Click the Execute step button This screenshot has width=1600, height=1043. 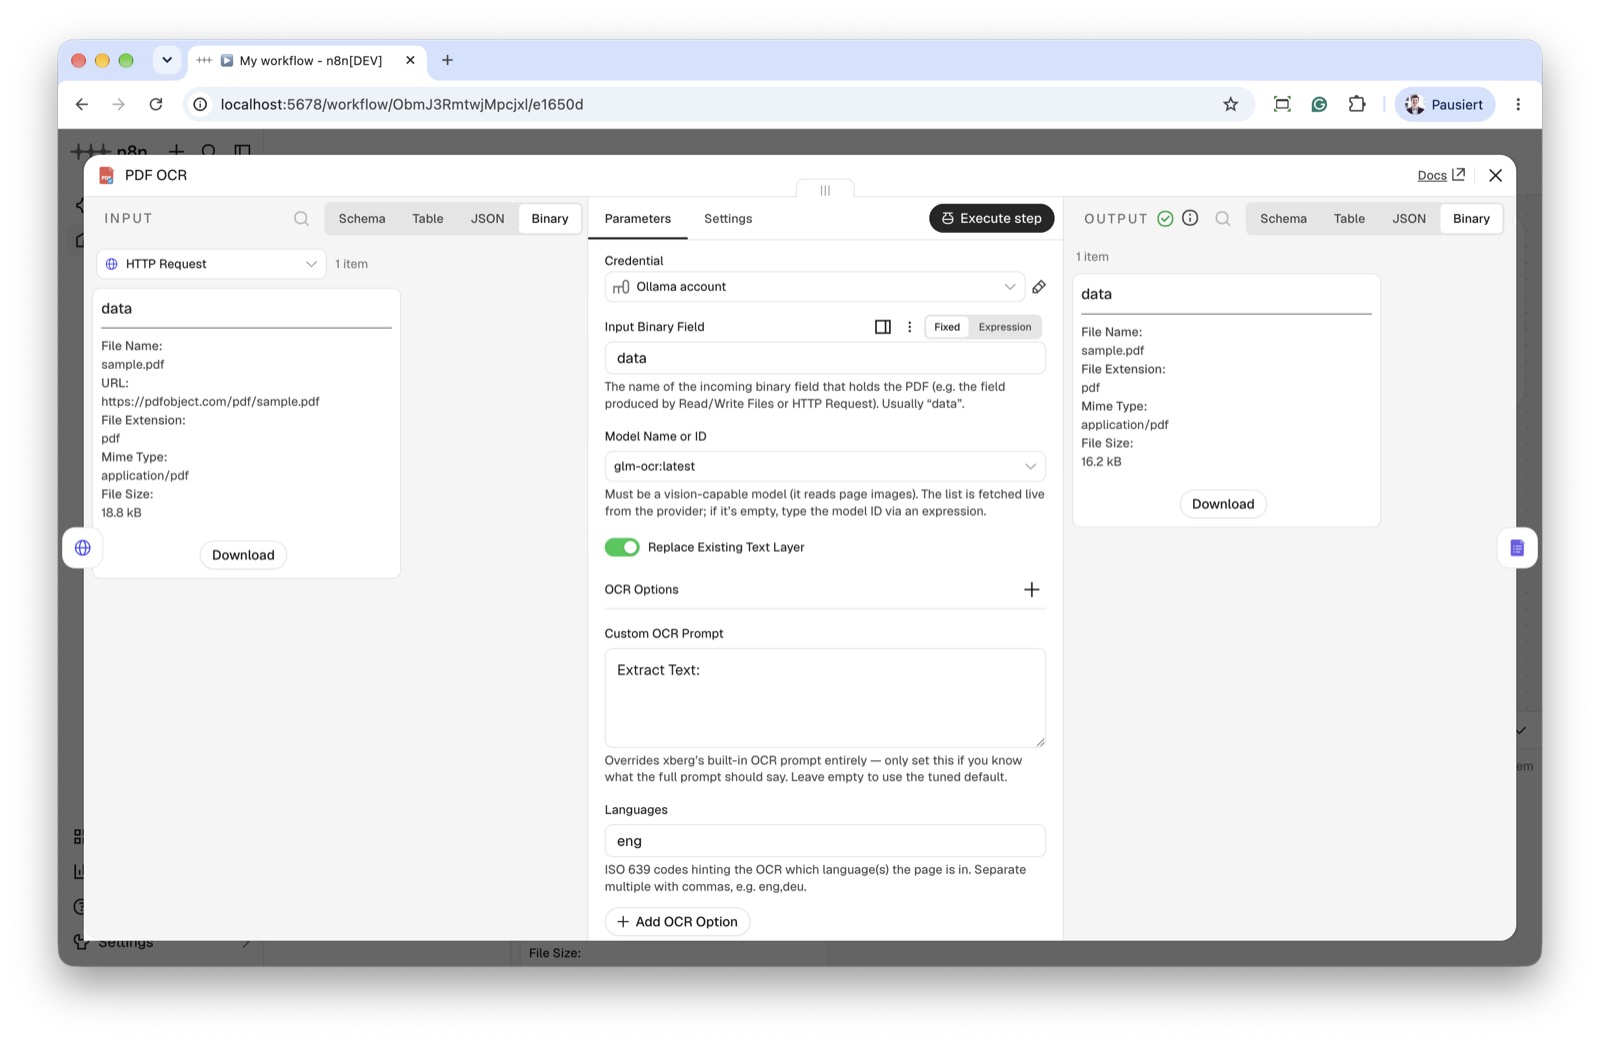(x=991, y=218)
